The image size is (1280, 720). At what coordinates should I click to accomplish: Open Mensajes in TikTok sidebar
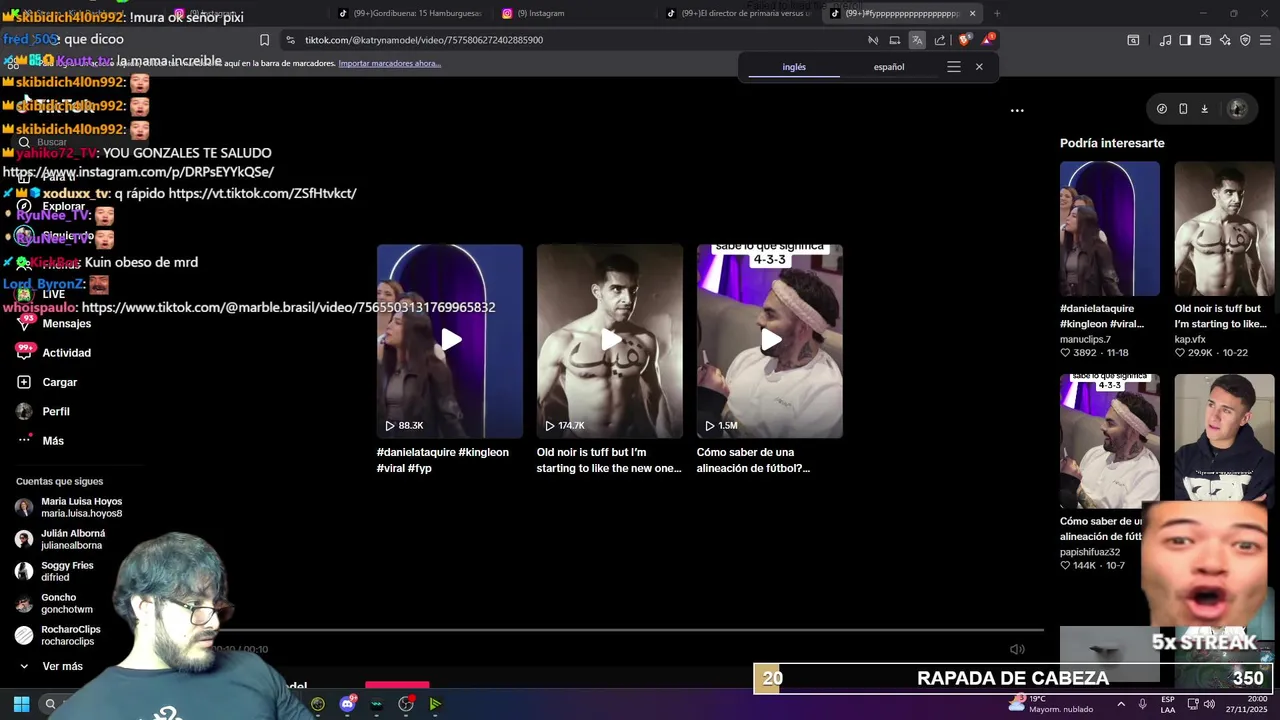coord(54,324)
